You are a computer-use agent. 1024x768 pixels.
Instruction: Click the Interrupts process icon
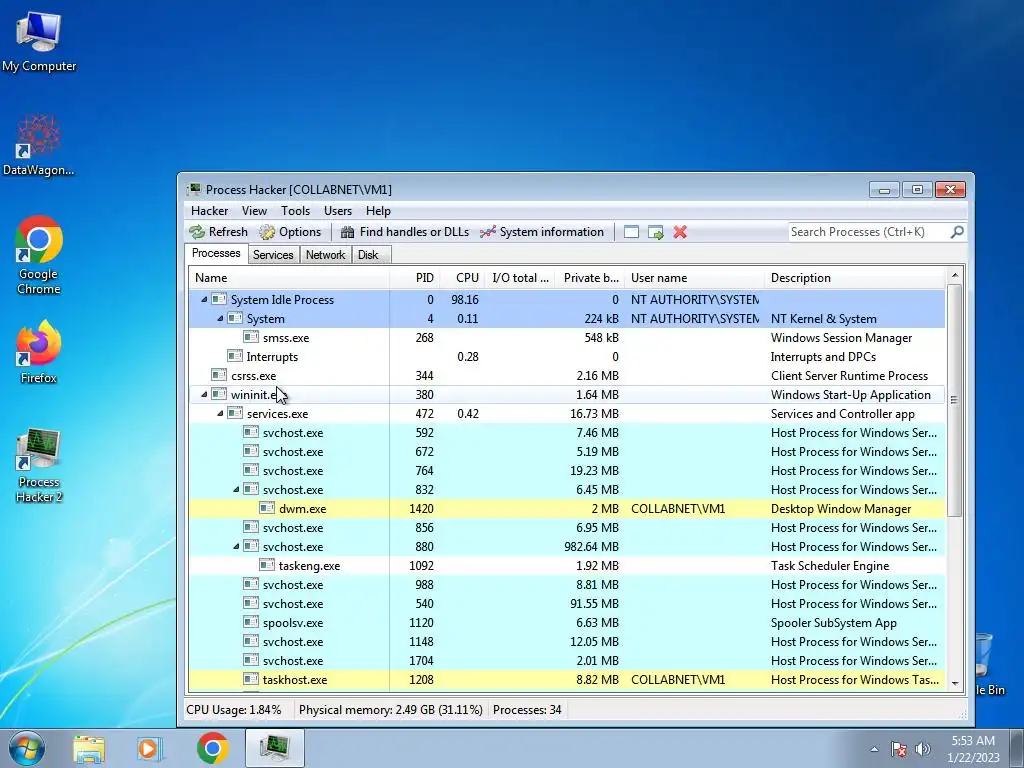click(x=234, y=356)
